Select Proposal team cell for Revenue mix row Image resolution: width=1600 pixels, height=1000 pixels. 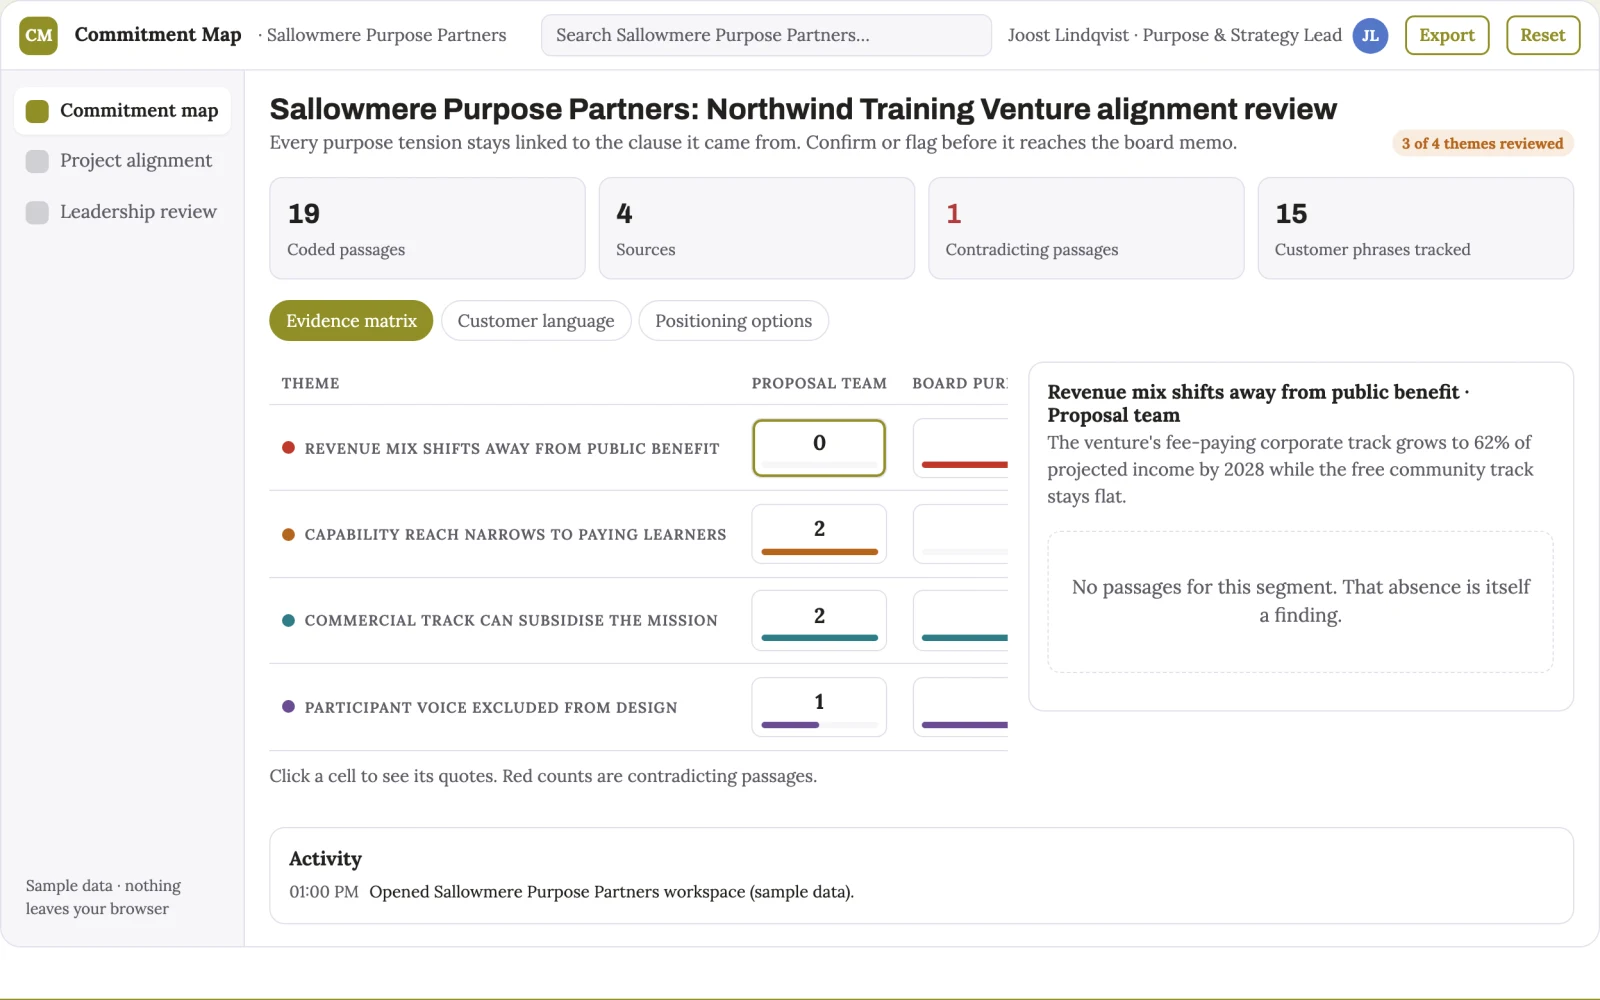819,448
